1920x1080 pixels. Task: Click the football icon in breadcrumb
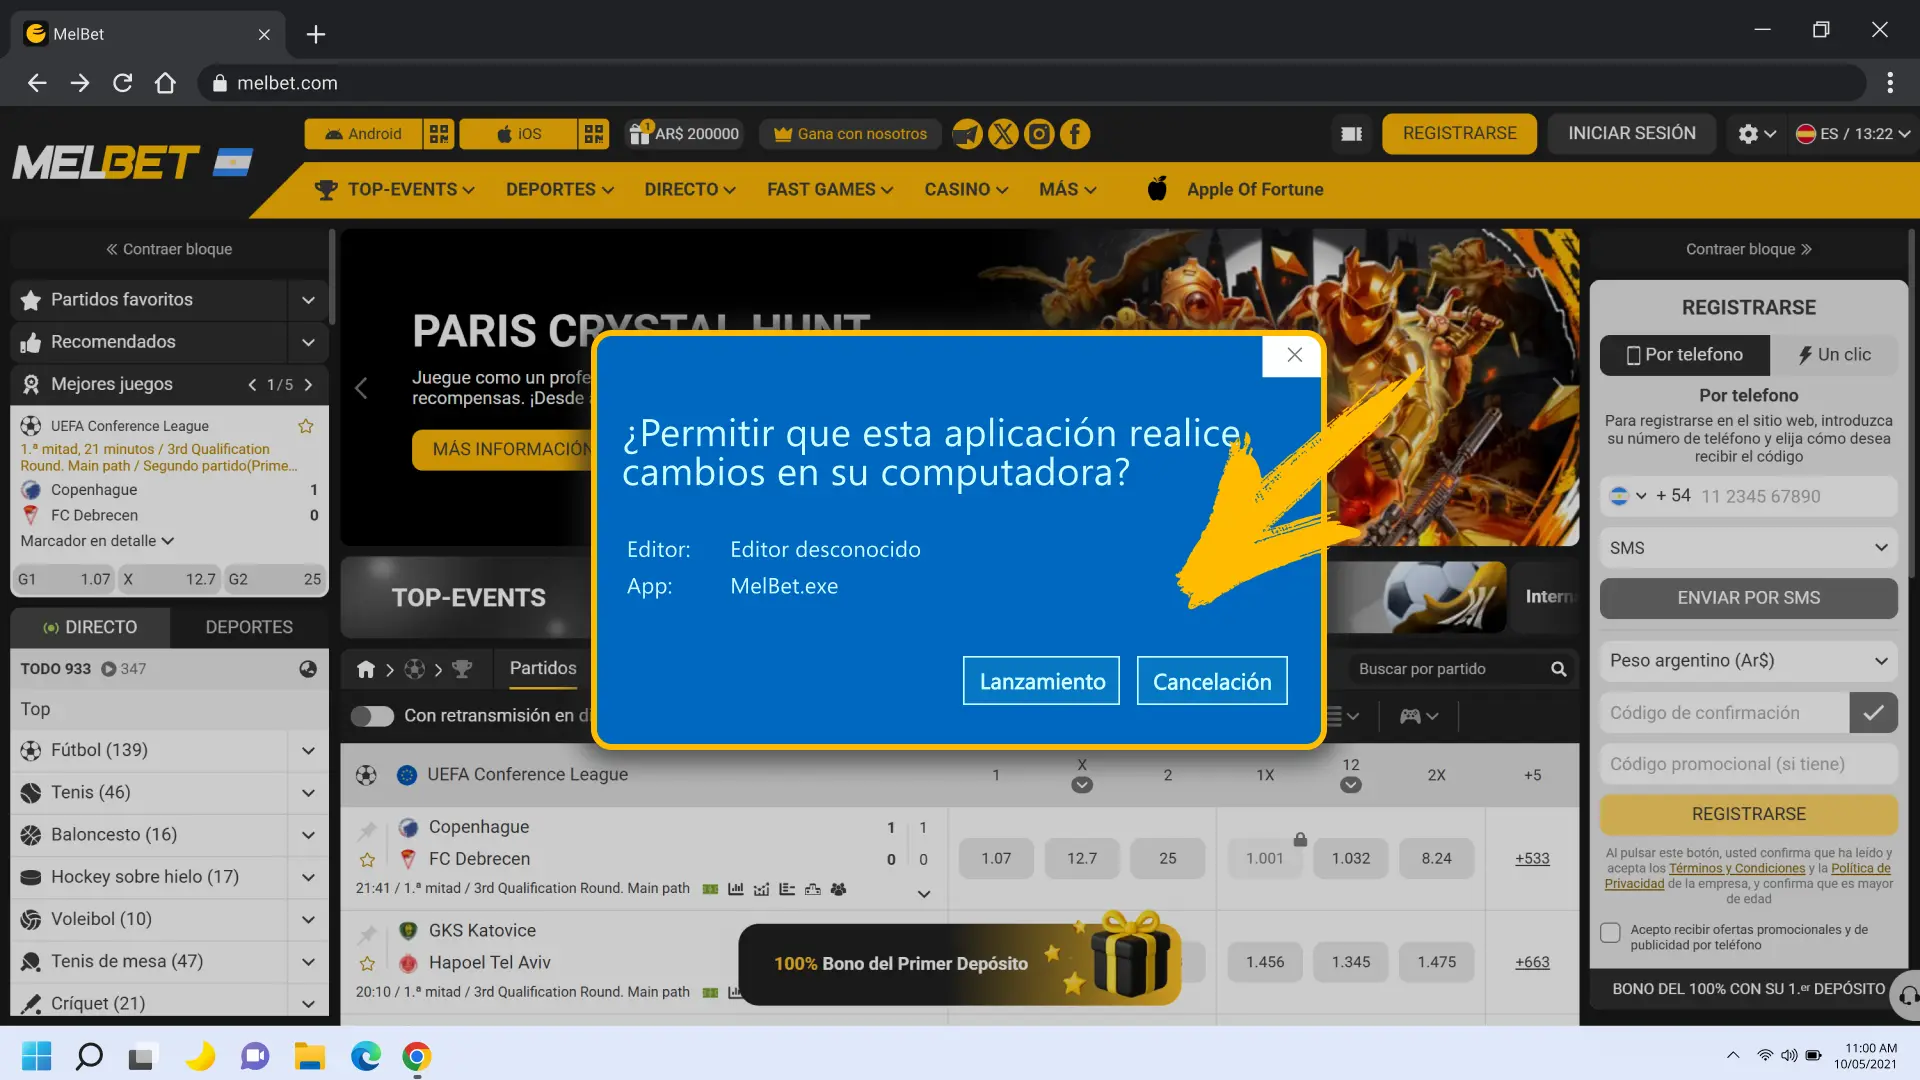pos(414,669)
